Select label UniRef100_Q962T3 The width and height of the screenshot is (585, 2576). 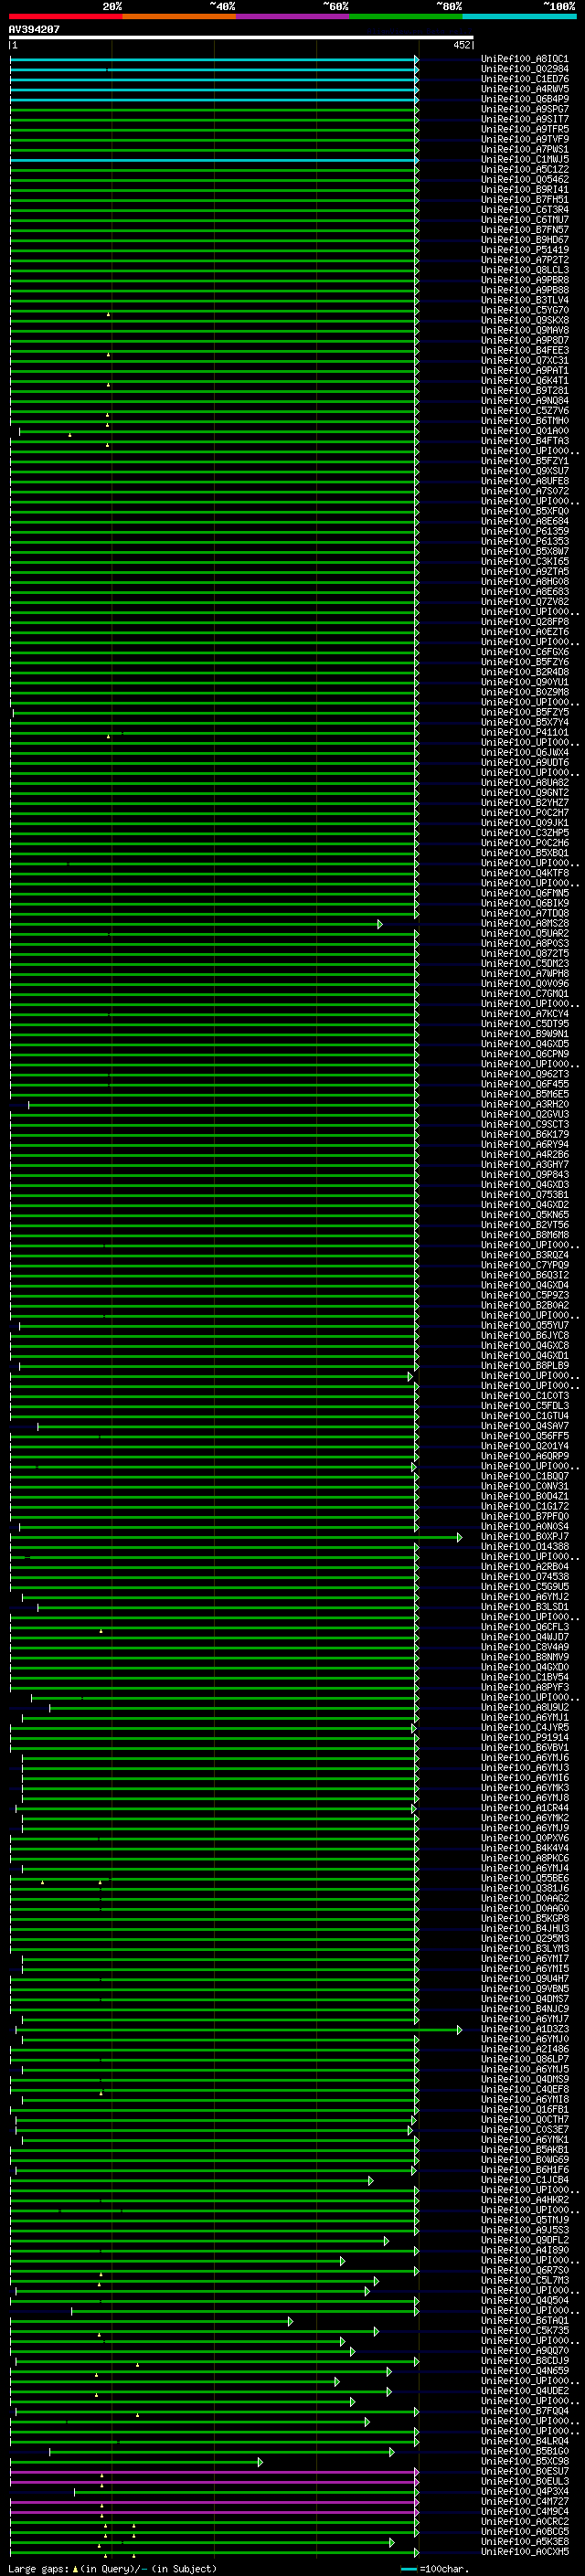point(525,1075)
